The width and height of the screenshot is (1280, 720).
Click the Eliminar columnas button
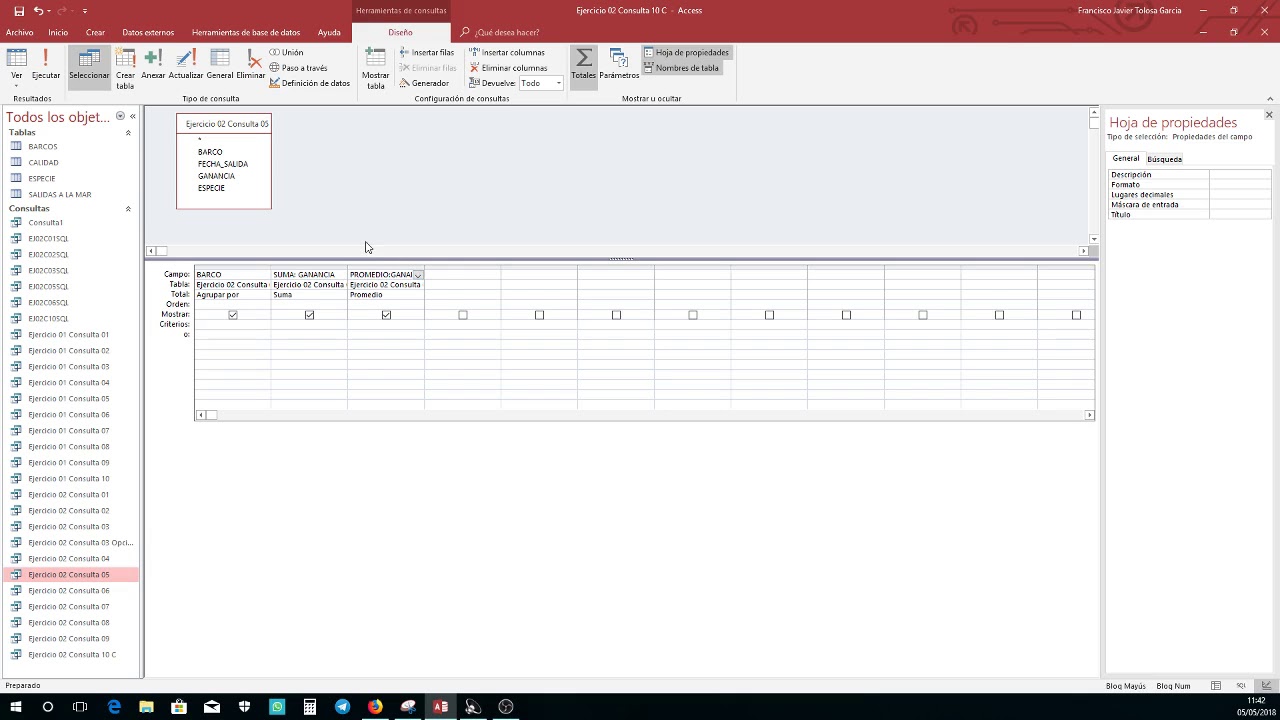point(508,68)
